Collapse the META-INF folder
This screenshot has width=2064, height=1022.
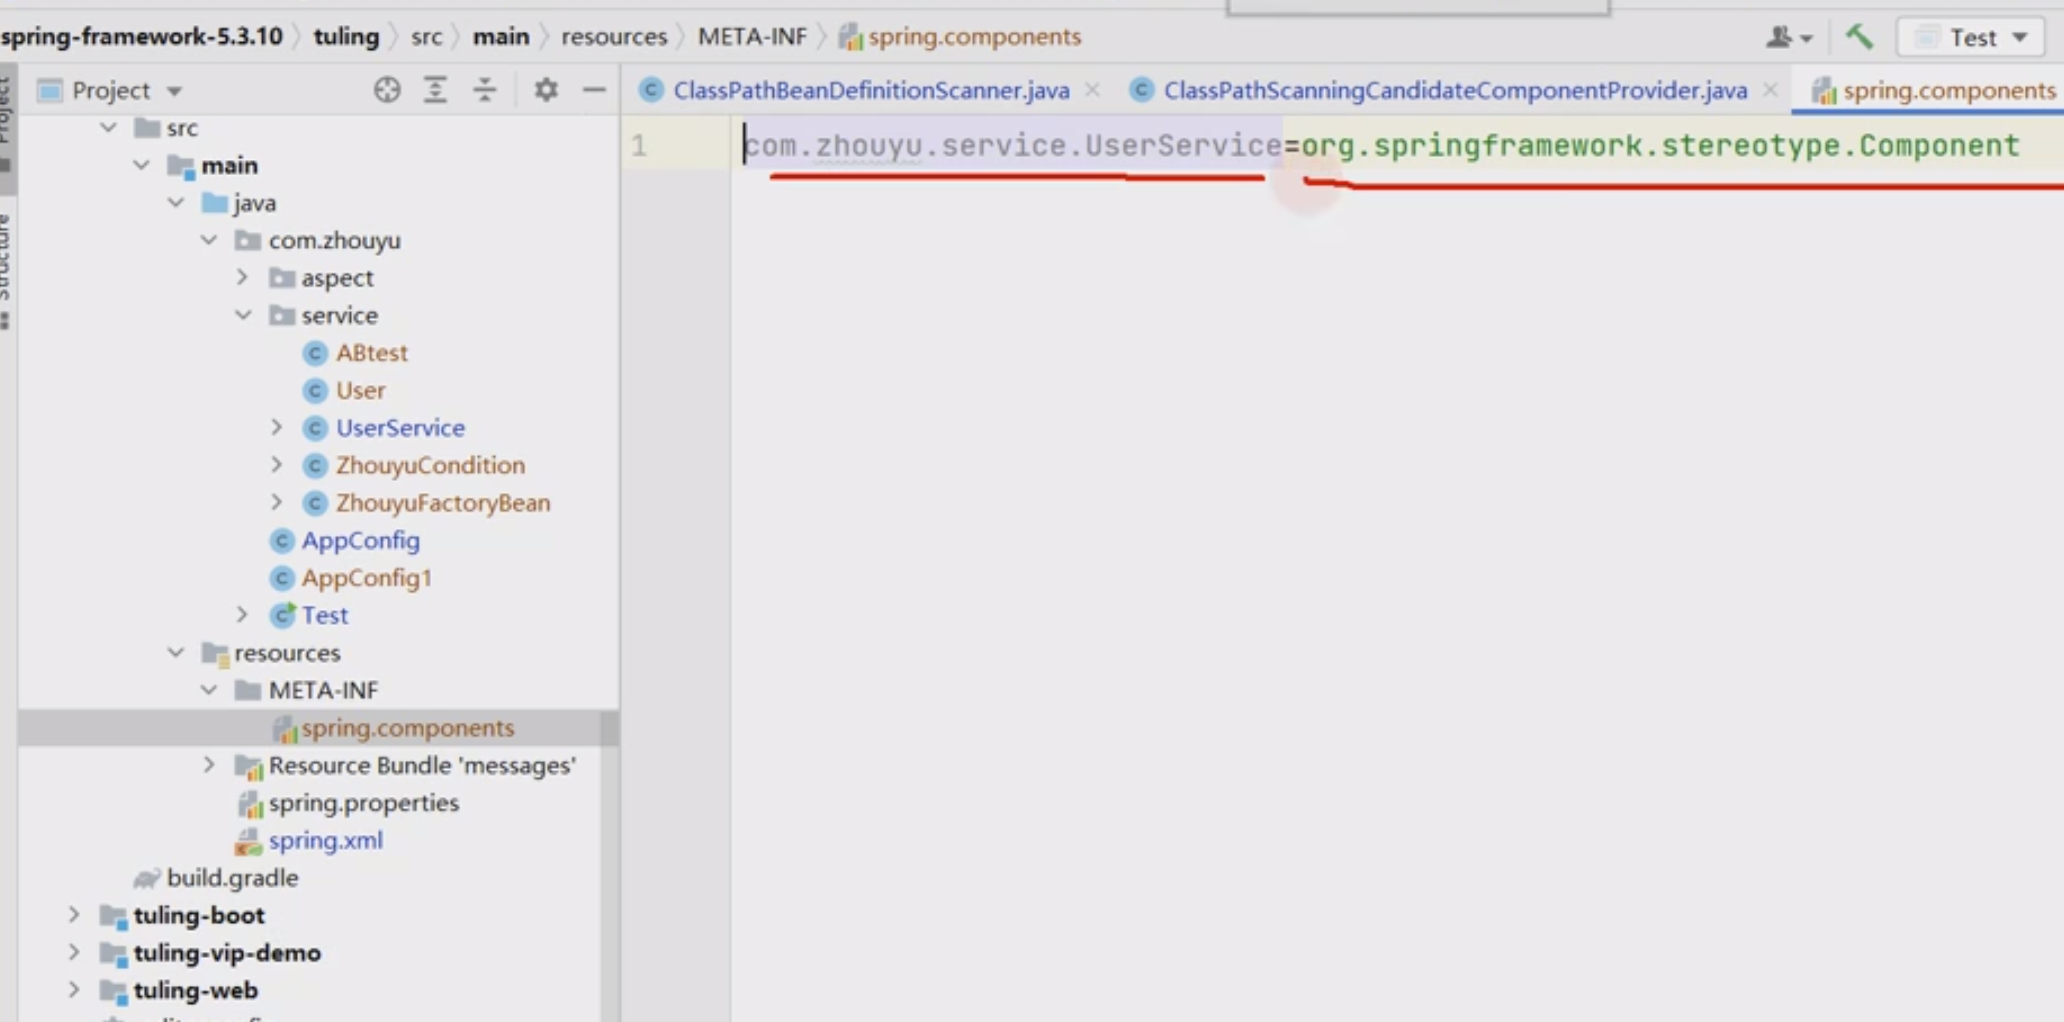pos(209,690)
